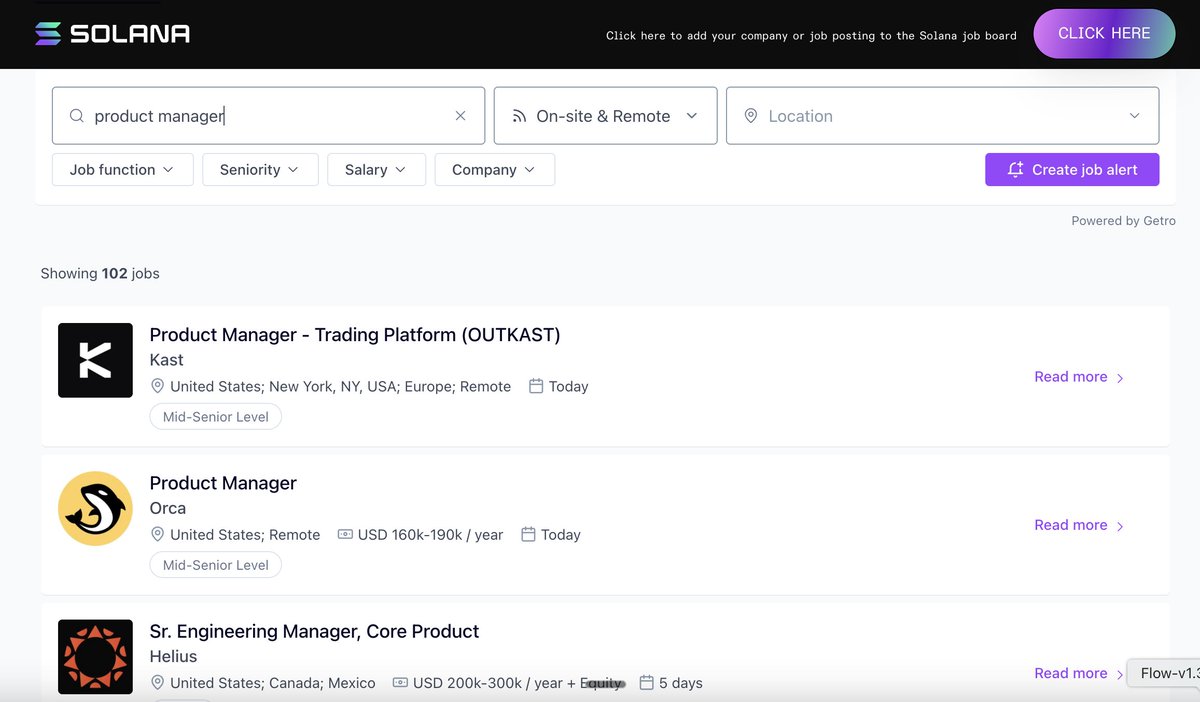Clear the product manager search text

(x=460, y=116)
